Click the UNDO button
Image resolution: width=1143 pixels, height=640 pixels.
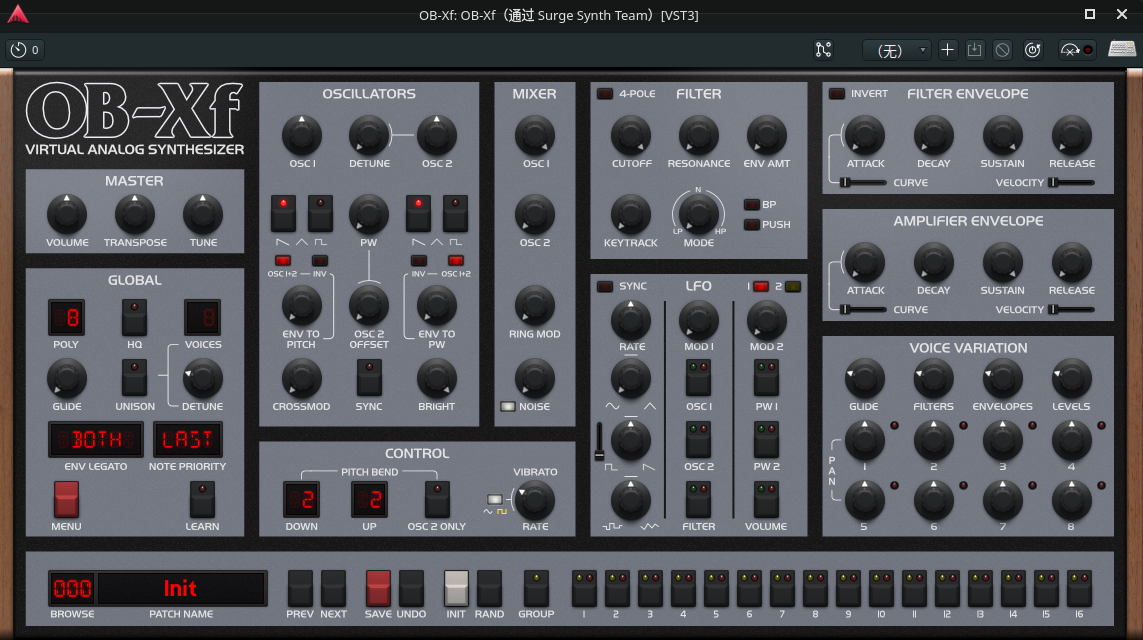411,588
